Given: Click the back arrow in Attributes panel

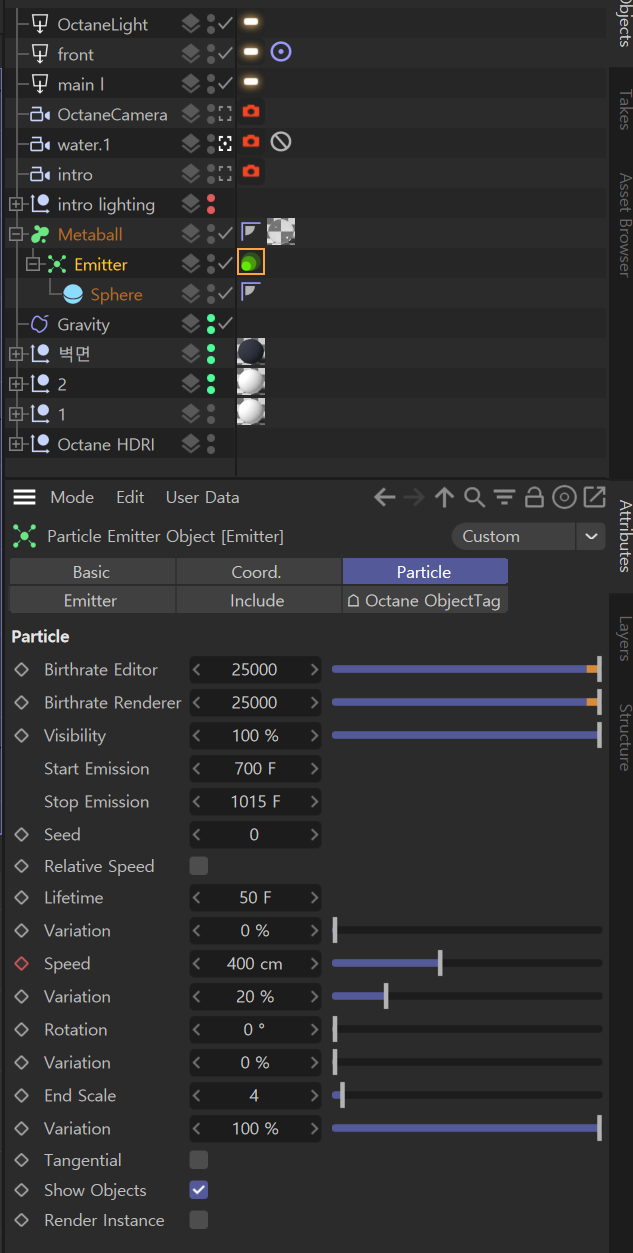Looking at the screenshot, I should click(384, 497).
